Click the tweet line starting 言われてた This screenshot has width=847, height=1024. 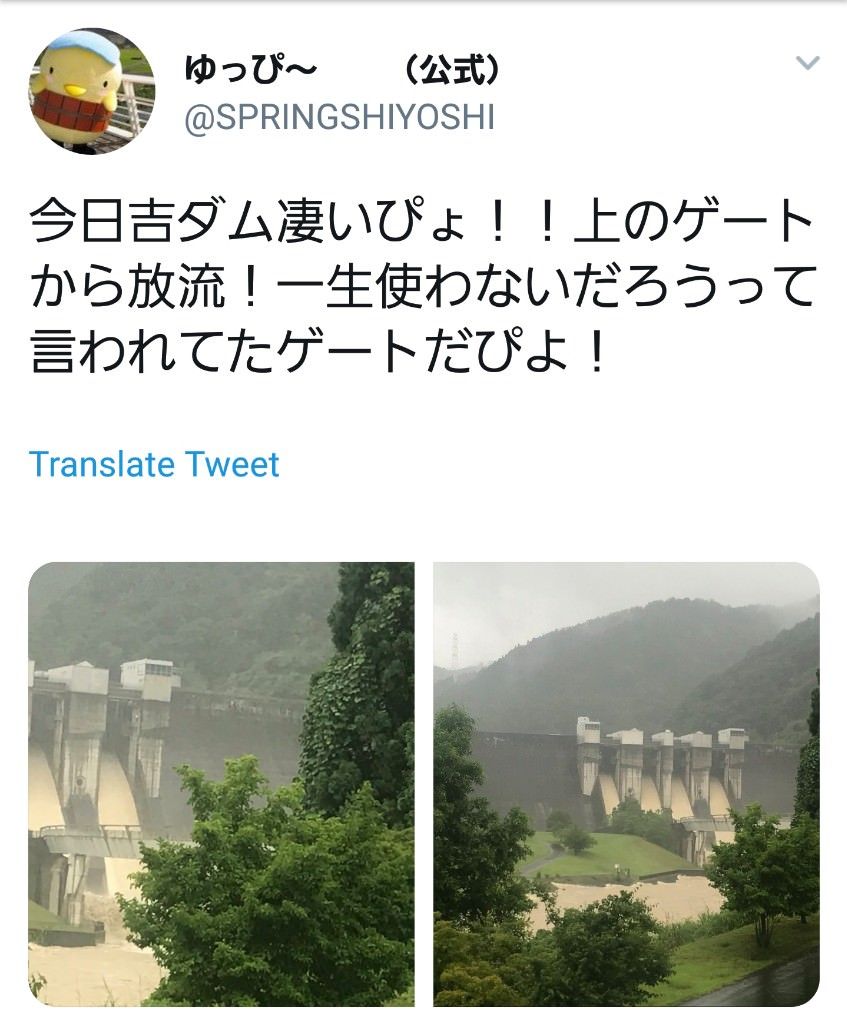[318, 352]
